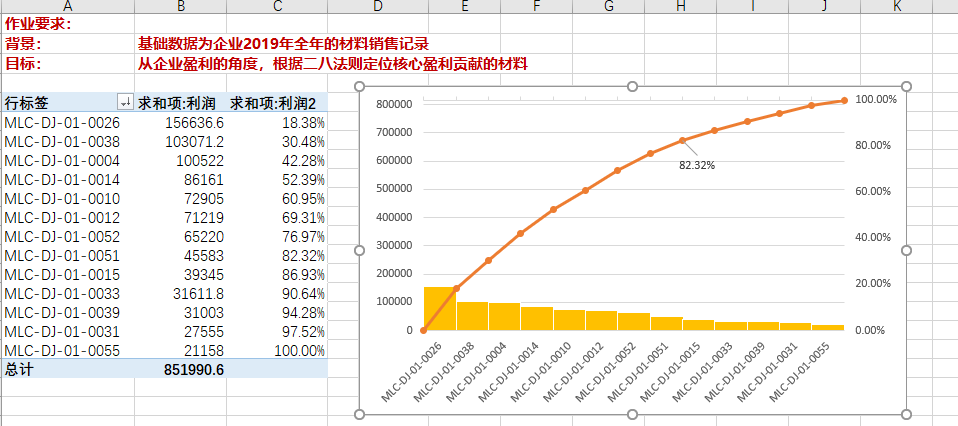
Task: Select the grand total value 851990.6
Action: [x=194, y=370]
